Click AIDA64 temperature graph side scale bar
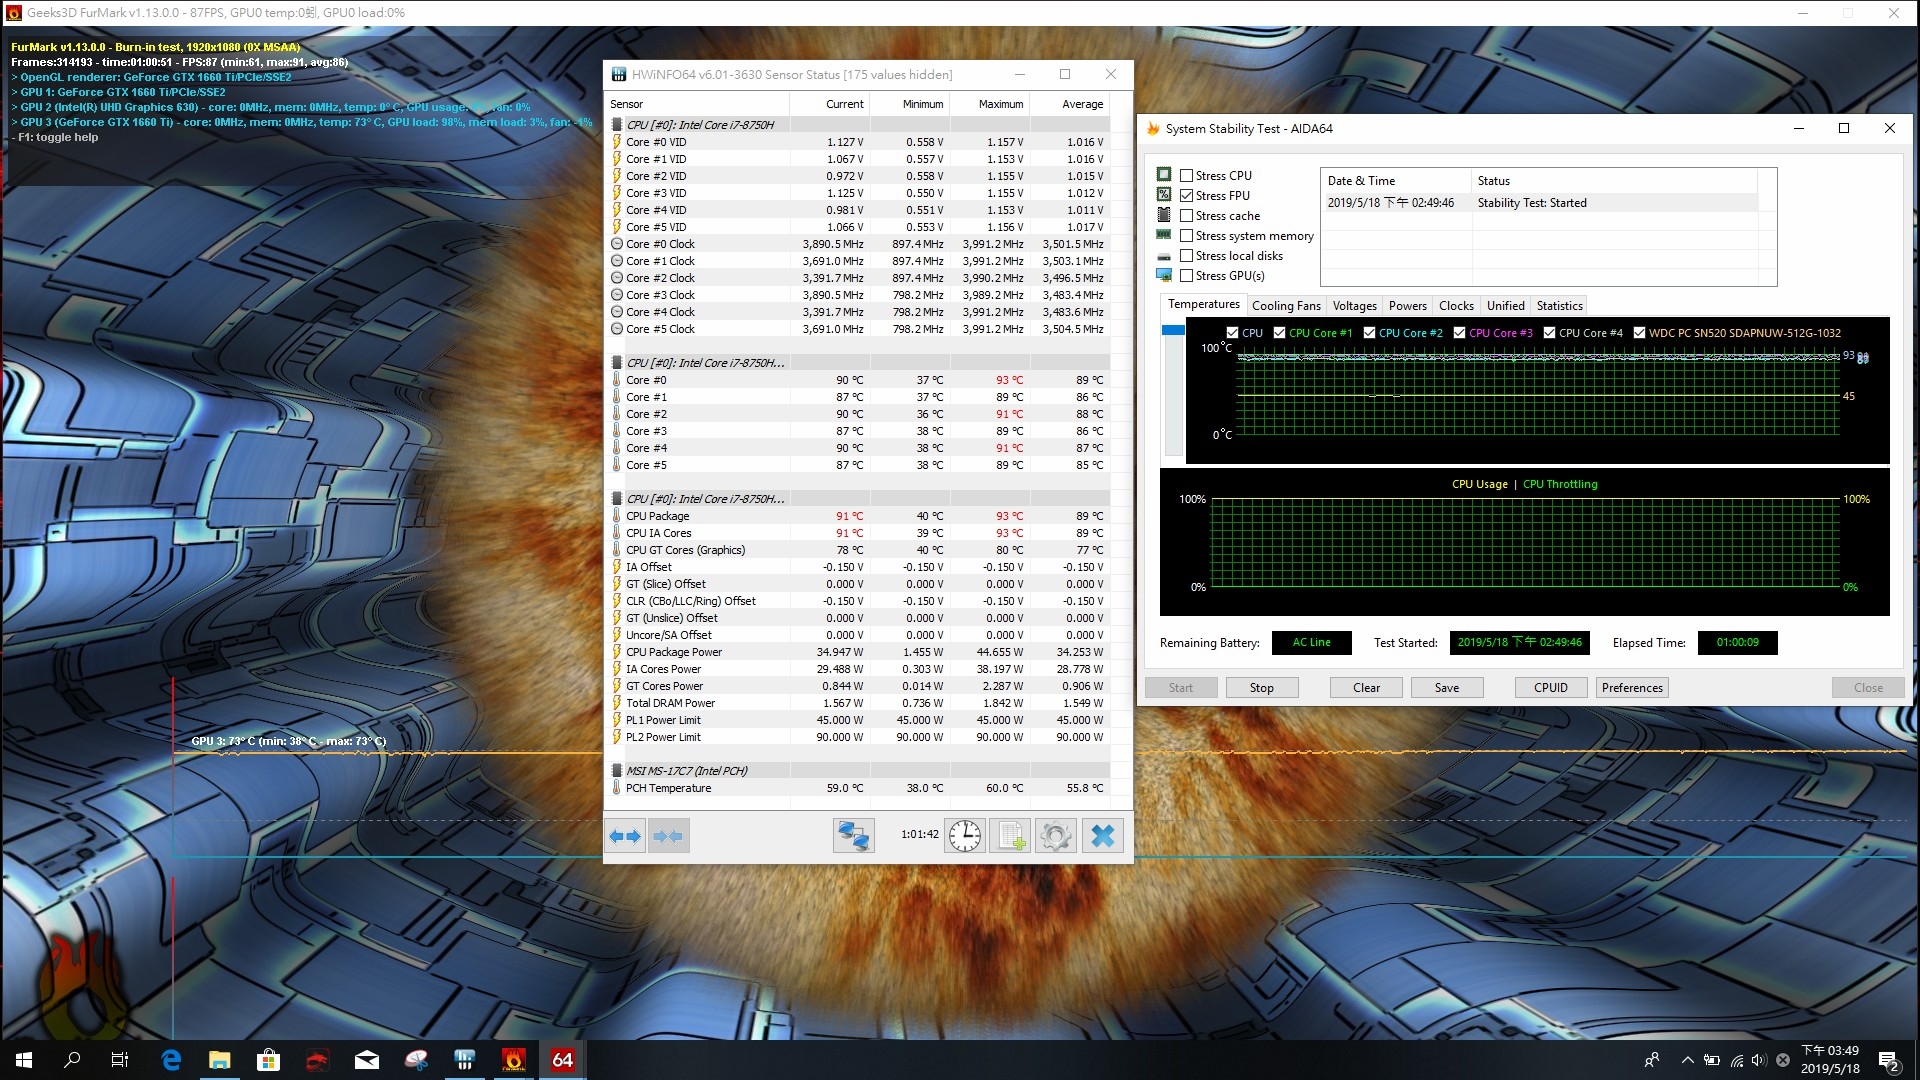Image resolution: width=1920 pixels, height=1080 pixels. click(1173, 390)
